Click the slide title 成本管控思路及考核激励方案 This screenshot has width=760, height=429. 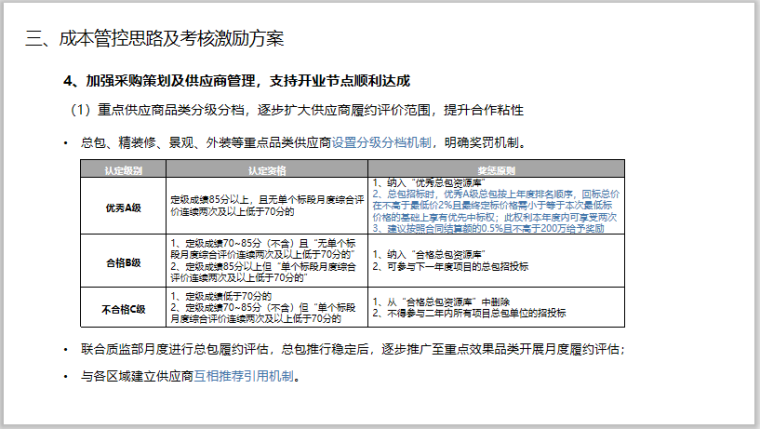pyautogui.click(x=155, y=40)
